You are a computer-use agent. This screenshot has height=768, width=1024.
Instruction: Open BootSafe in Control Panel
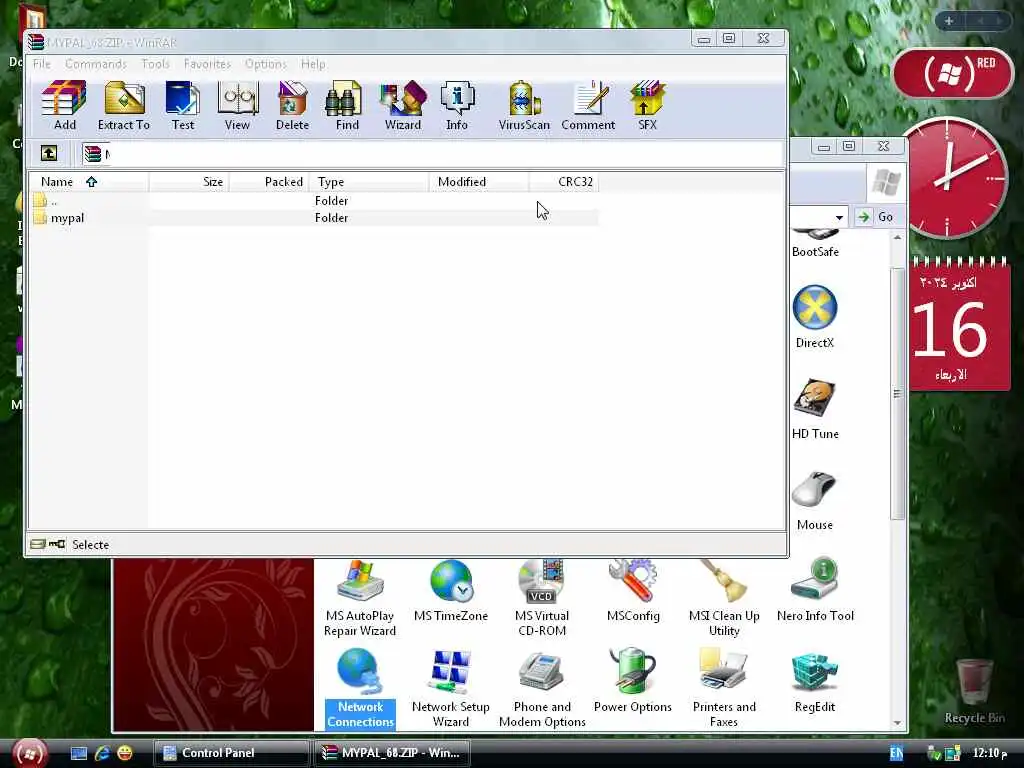815,243
